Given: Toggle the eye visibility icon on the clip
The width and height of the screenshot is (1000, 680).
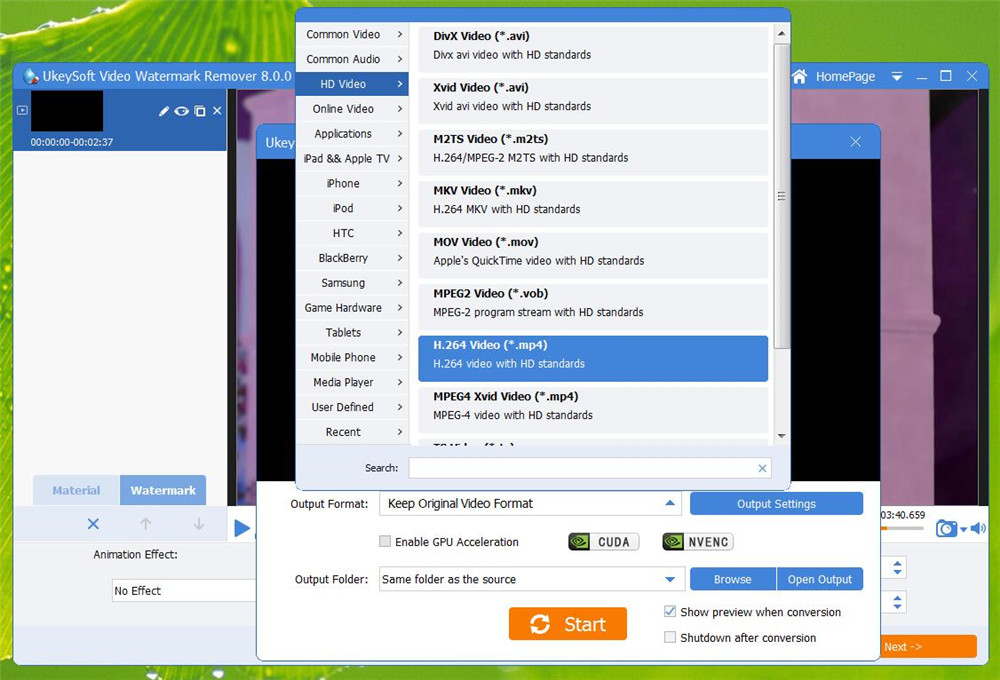Looking at the screenshot, I should click(x=181, y=111).
